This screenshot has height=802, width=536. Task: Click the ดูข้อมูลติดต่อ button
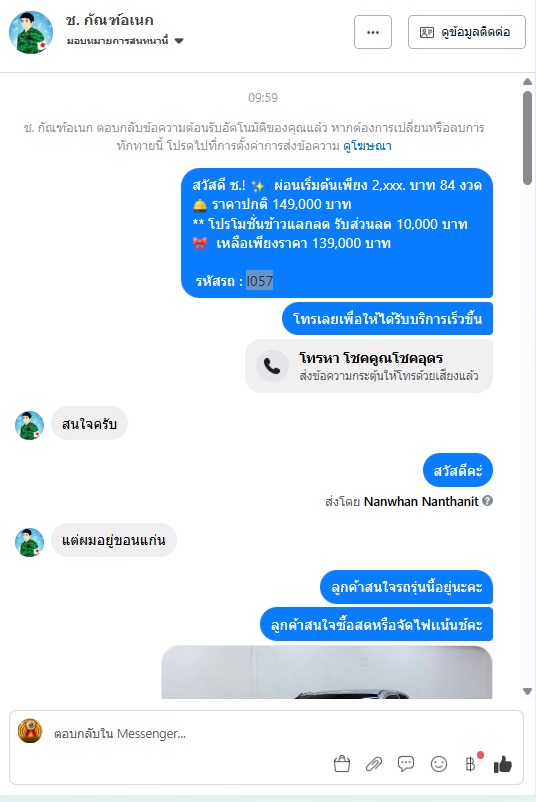(x=466, y=32)
